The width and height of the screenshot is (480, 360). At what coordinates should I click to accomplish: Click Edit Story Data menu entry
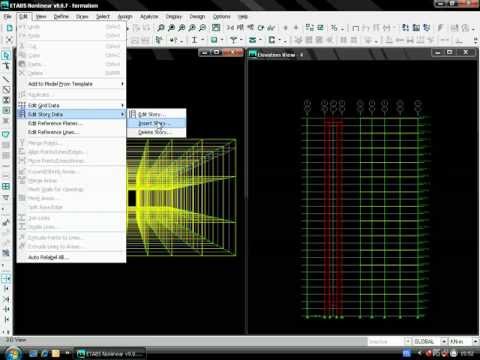(71, 114)
